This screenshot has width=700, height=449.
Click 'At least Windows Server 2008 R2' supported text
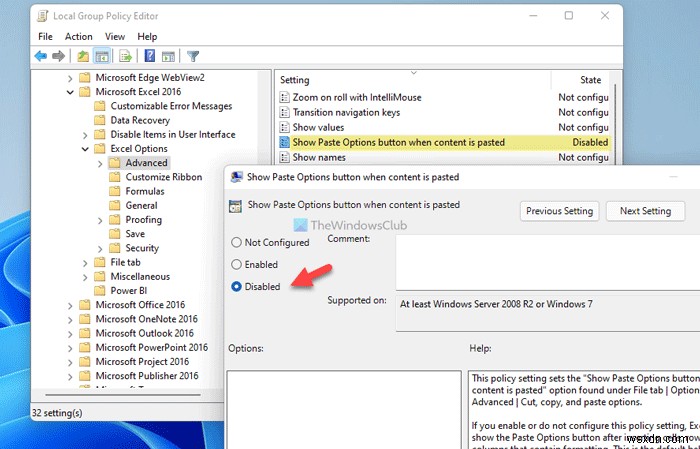coord(496,304)
